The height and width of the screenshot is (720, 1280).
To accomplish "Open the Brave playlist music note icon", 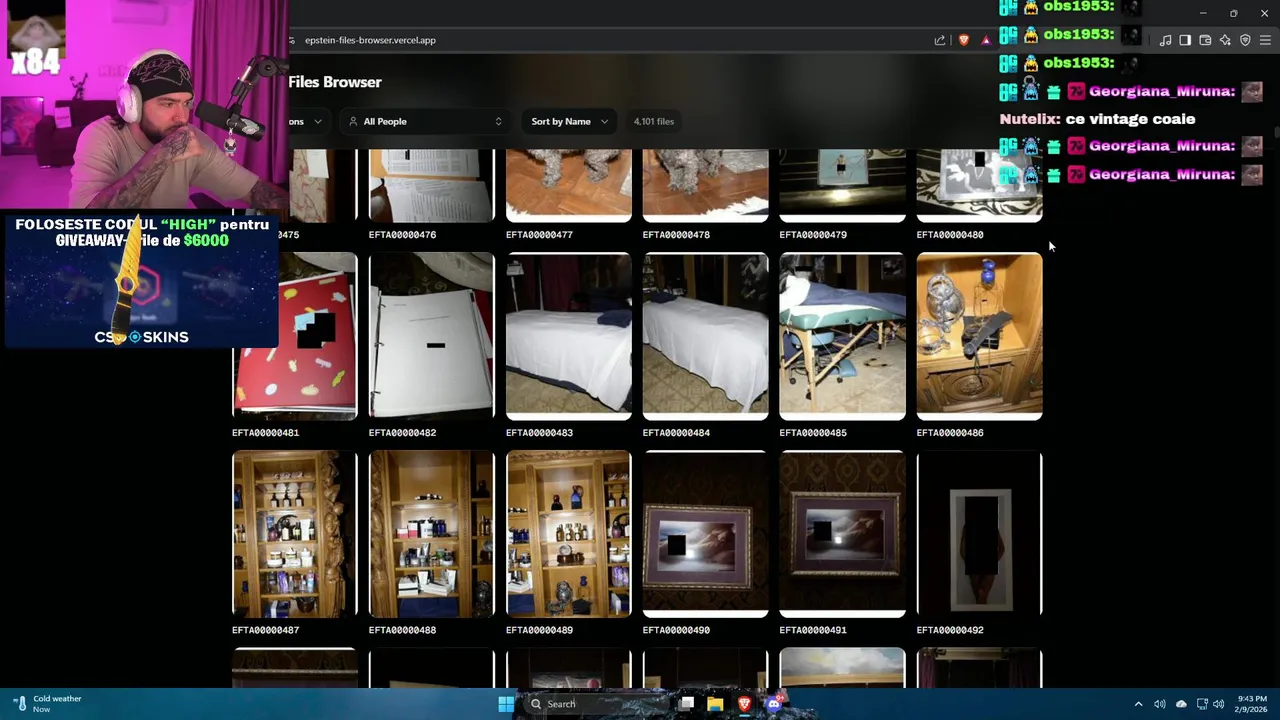I will point(1165,40).
